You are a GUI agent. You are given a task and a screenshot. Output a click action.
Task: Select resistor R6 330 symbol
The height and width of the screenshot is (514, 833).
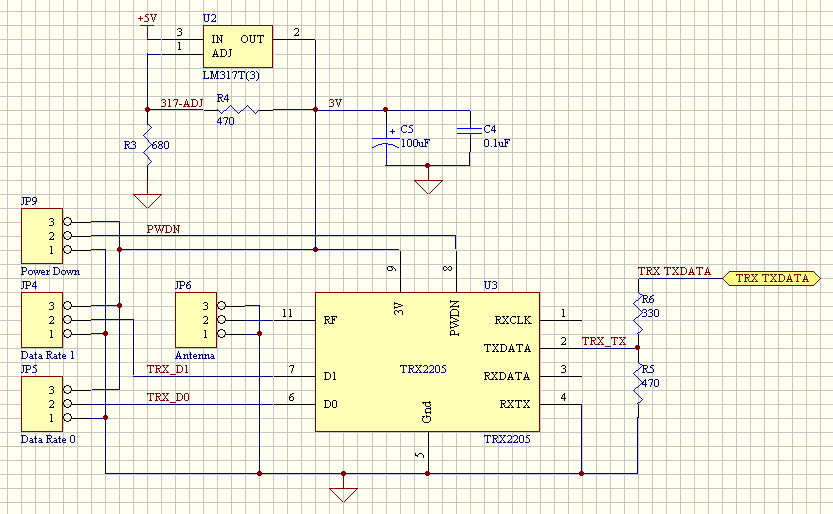tap(638, 313)
